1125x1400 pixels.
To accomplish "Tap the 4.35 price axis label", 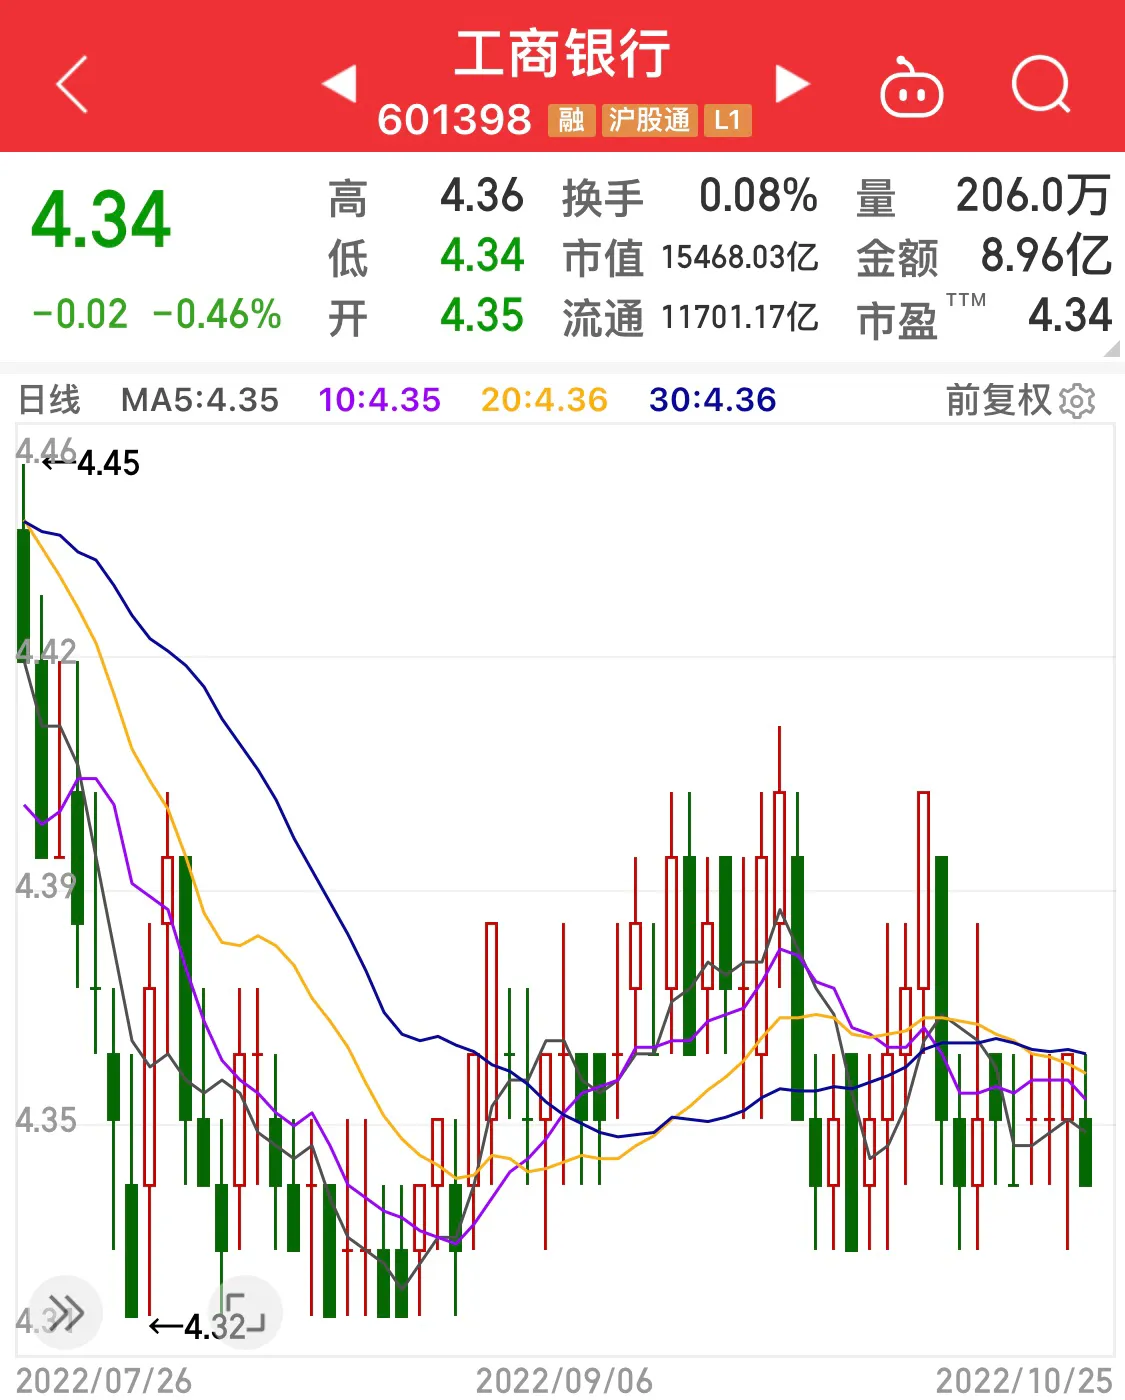I will click(46, 1119).
